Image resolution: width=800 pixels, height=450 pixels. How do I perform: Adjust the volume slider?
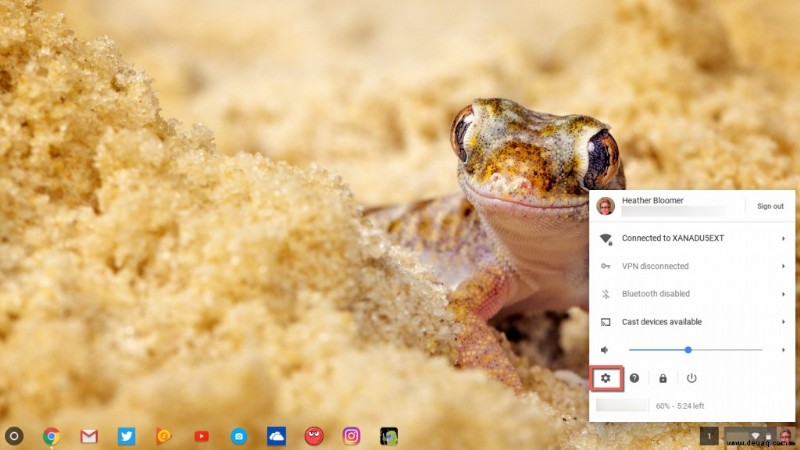click(x=695, y=350)
